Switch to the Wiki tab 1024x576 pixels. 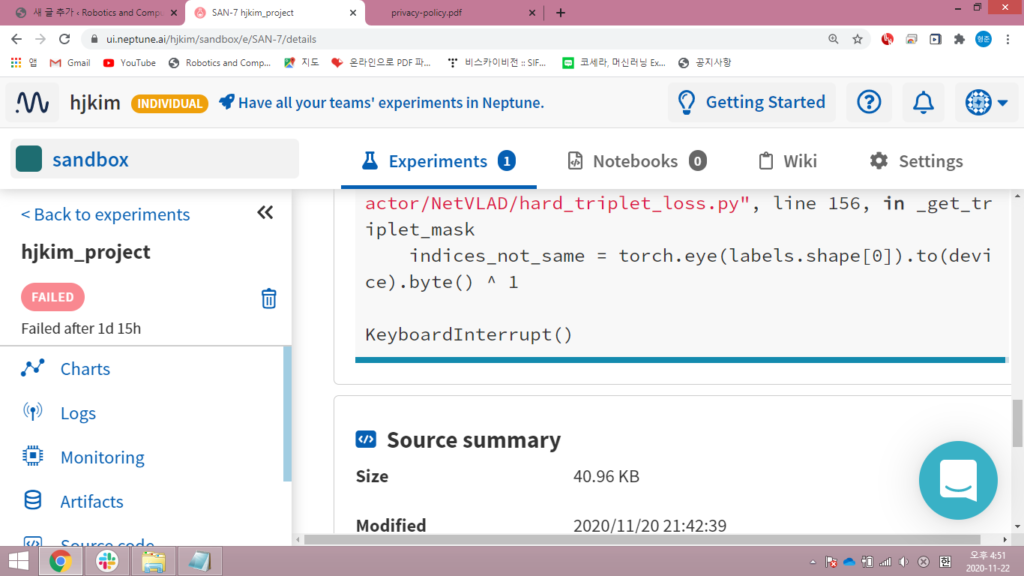(x=787, y=161)
